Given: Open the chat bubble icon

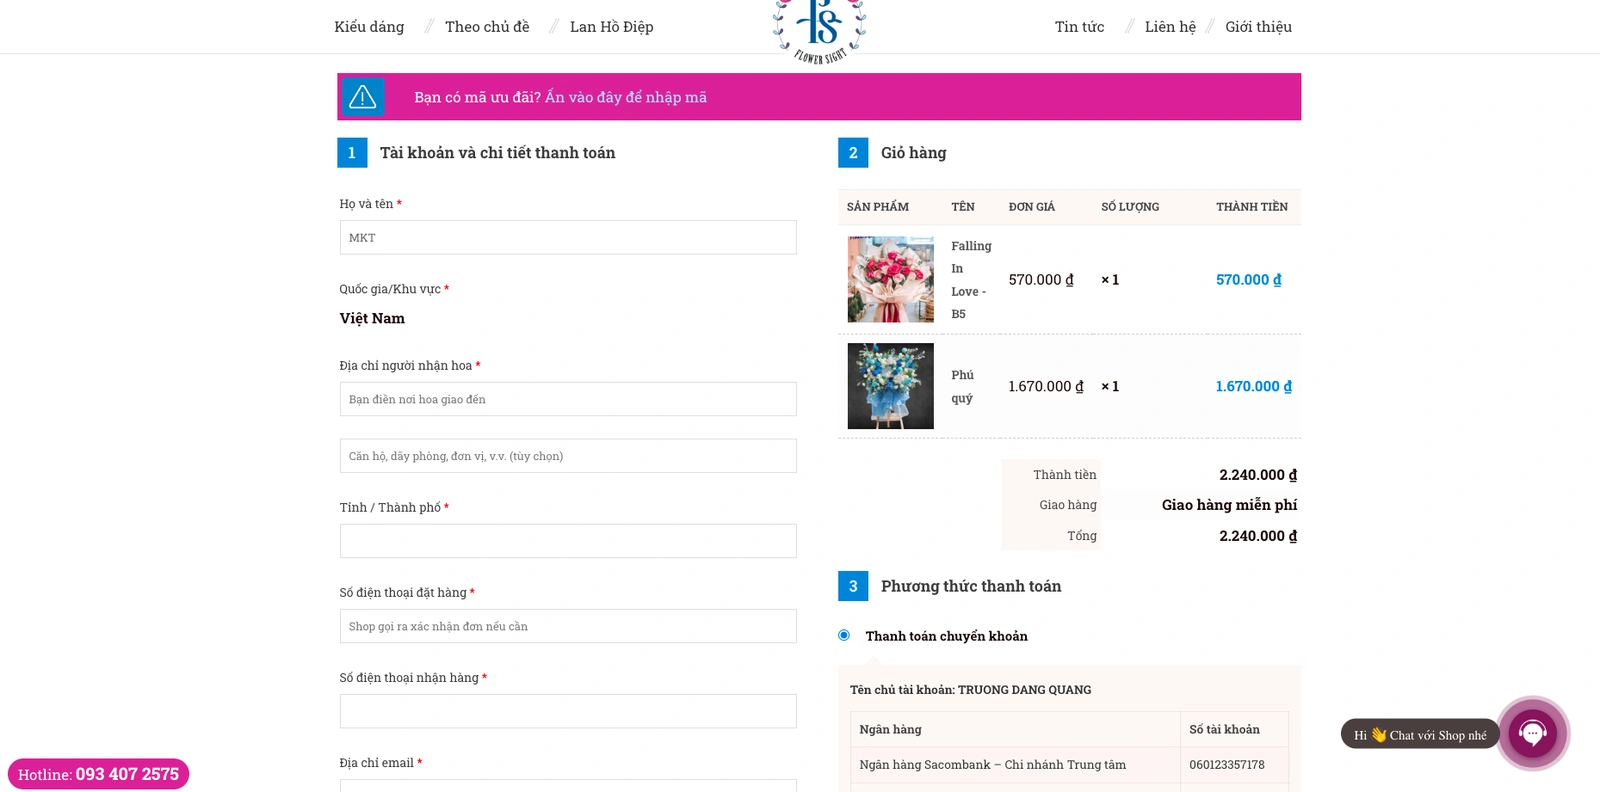Looking at the screenshot, I should tap(1532, 734).
